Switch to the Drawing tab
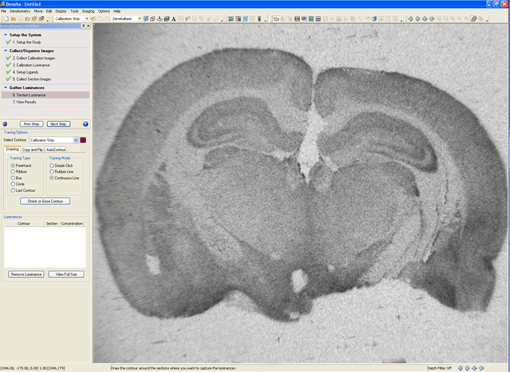 coord(12,149)
